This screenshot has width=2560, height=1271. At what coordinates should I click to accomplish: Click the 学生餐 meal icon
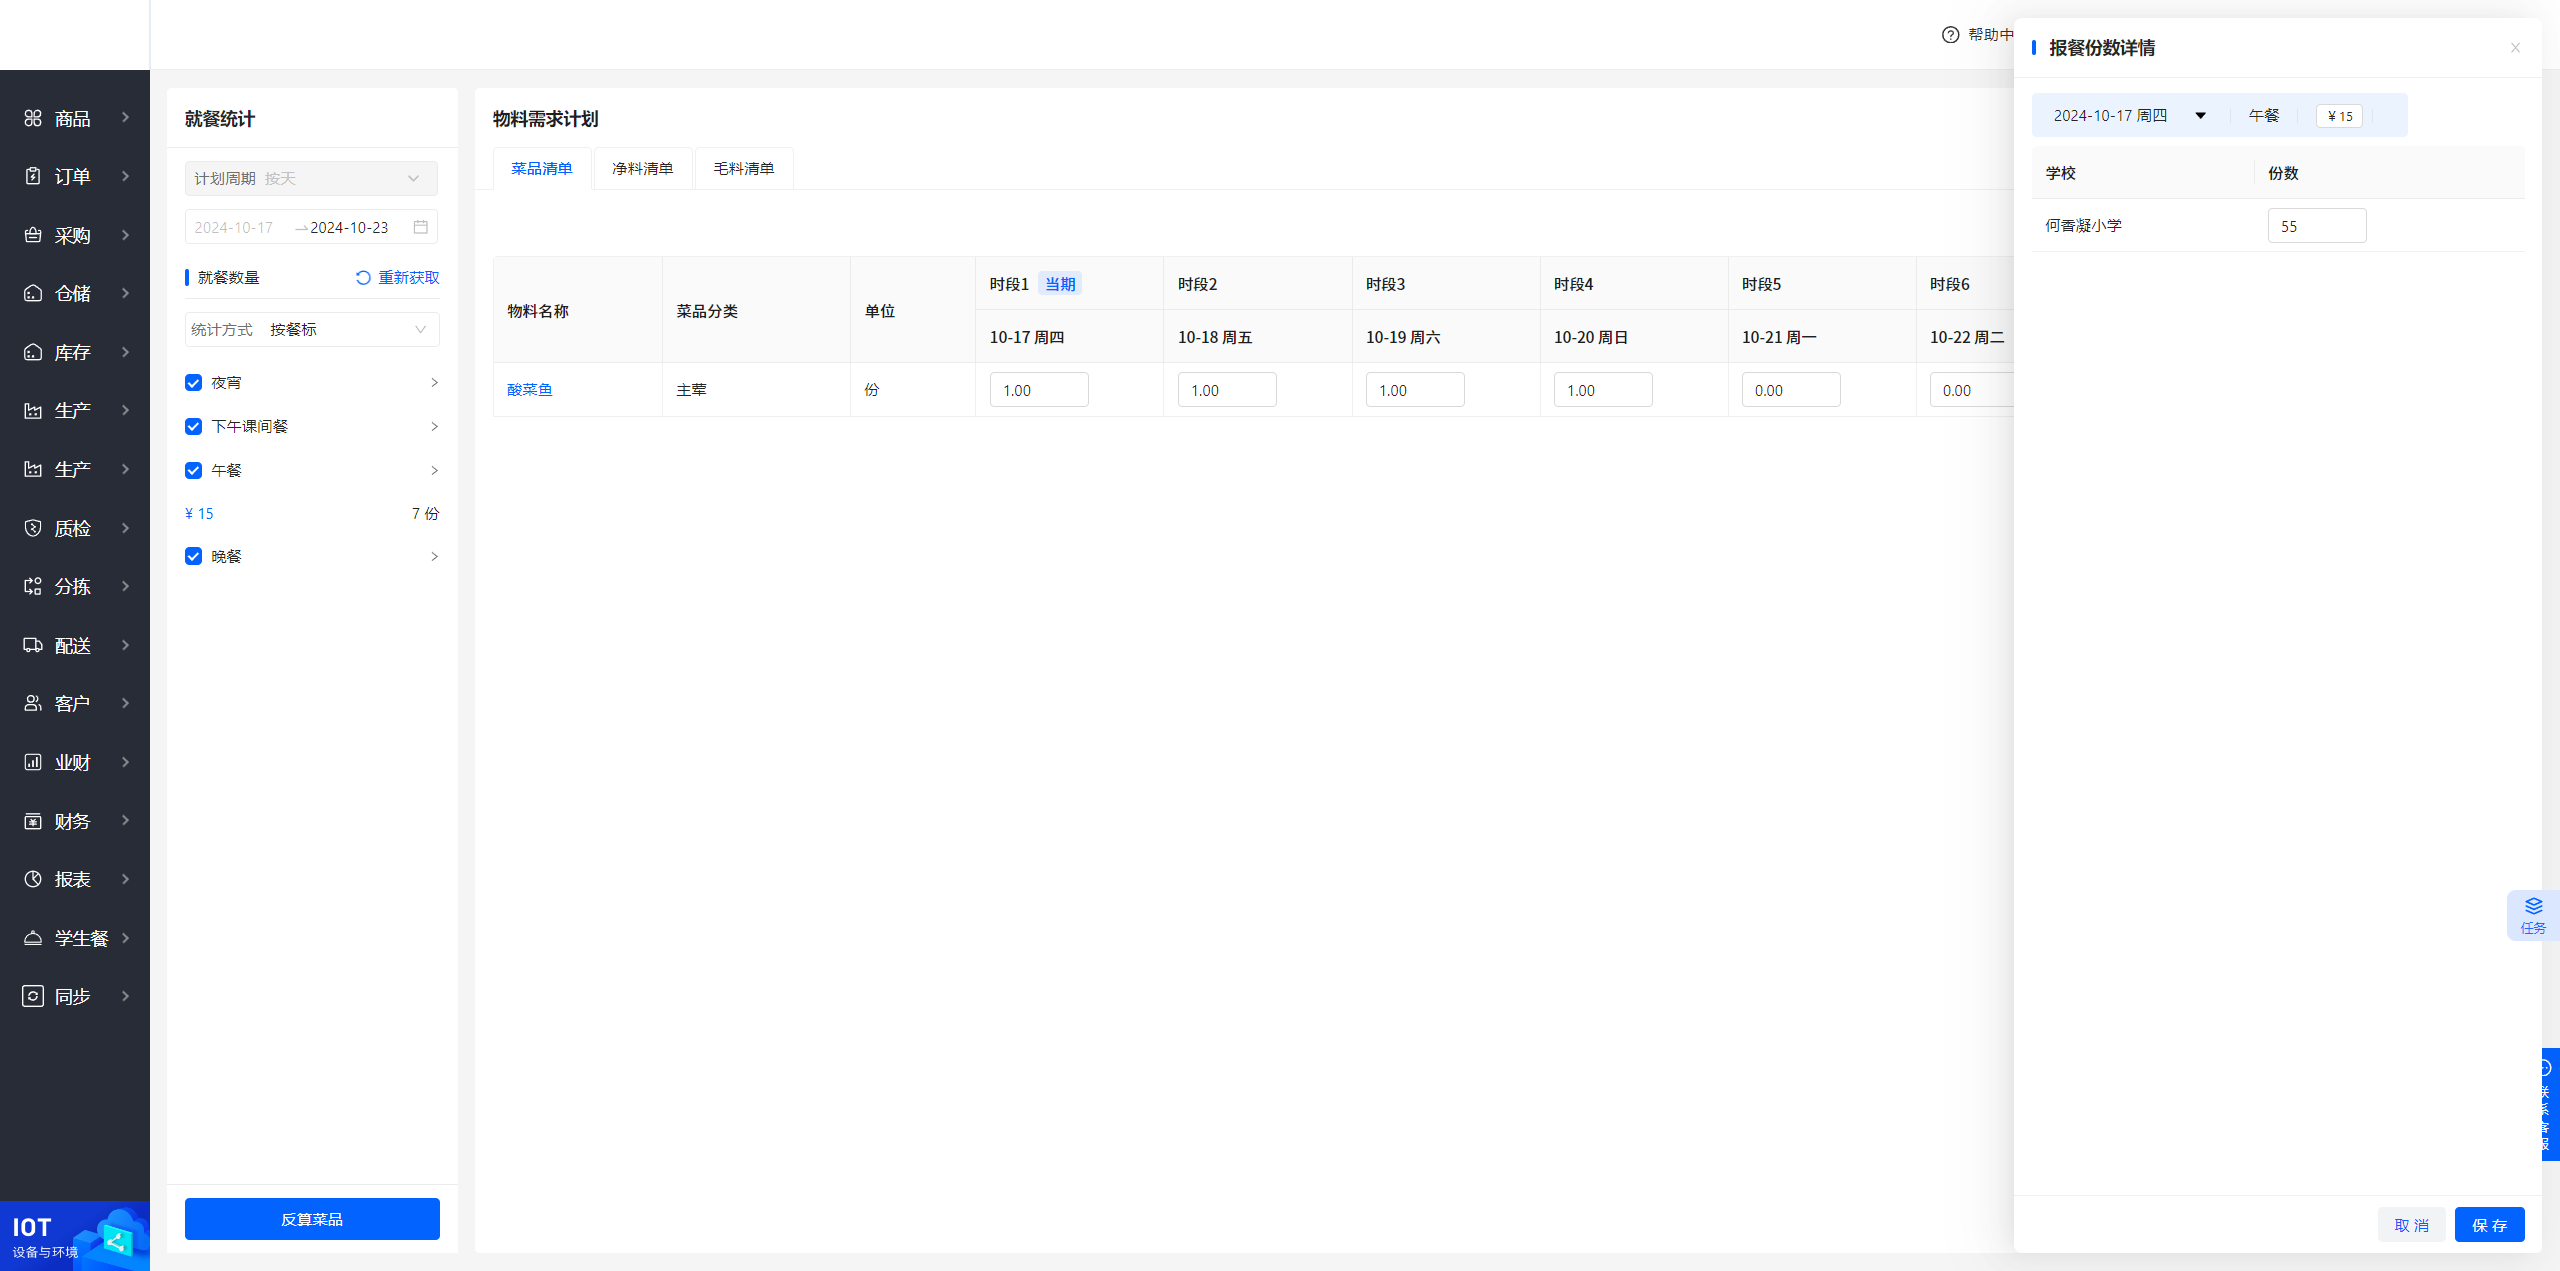[x=33, y=938]
